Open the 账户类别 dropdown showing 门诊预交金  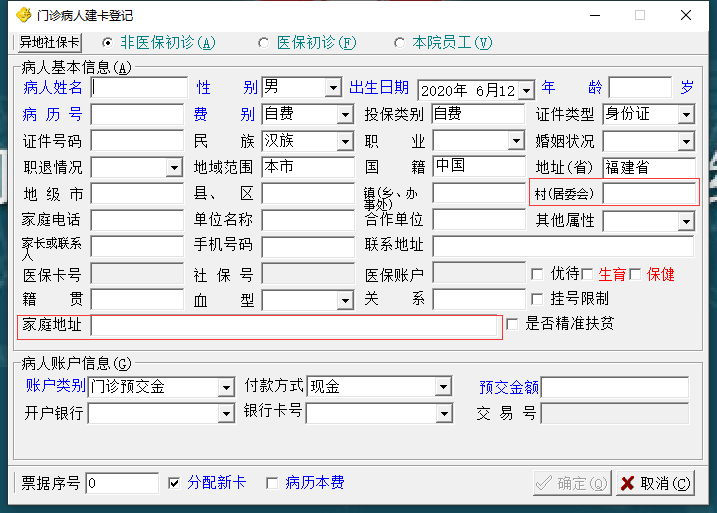pos(226,388)
